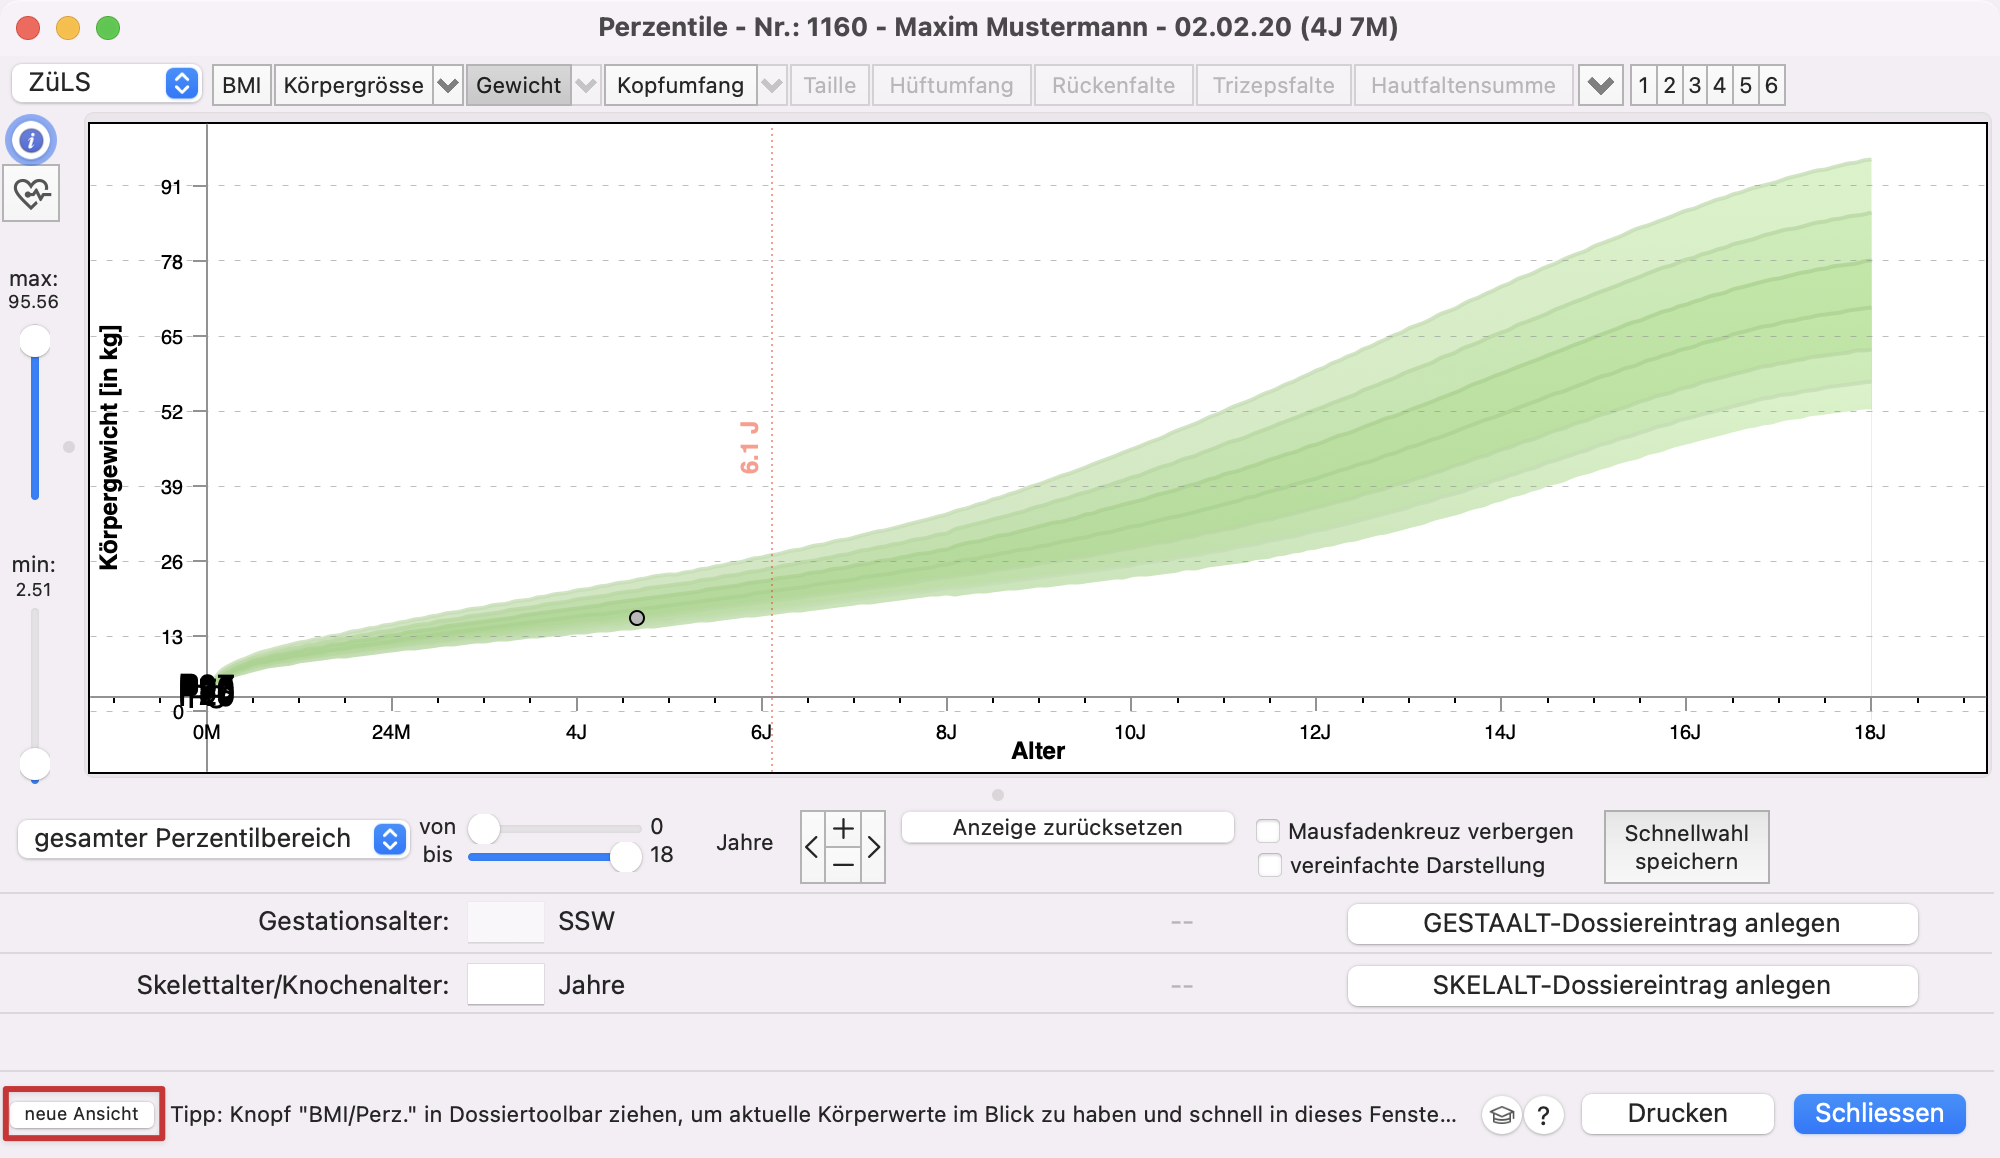
Task: Open the graduation cap tutorial icon
Action: 1502,1114
